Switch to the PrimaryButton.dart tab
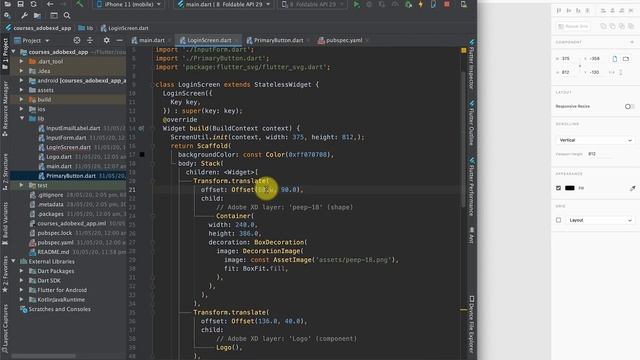This screenshot has height=360, width=640. pyautogui.click(x=278, y=40)
